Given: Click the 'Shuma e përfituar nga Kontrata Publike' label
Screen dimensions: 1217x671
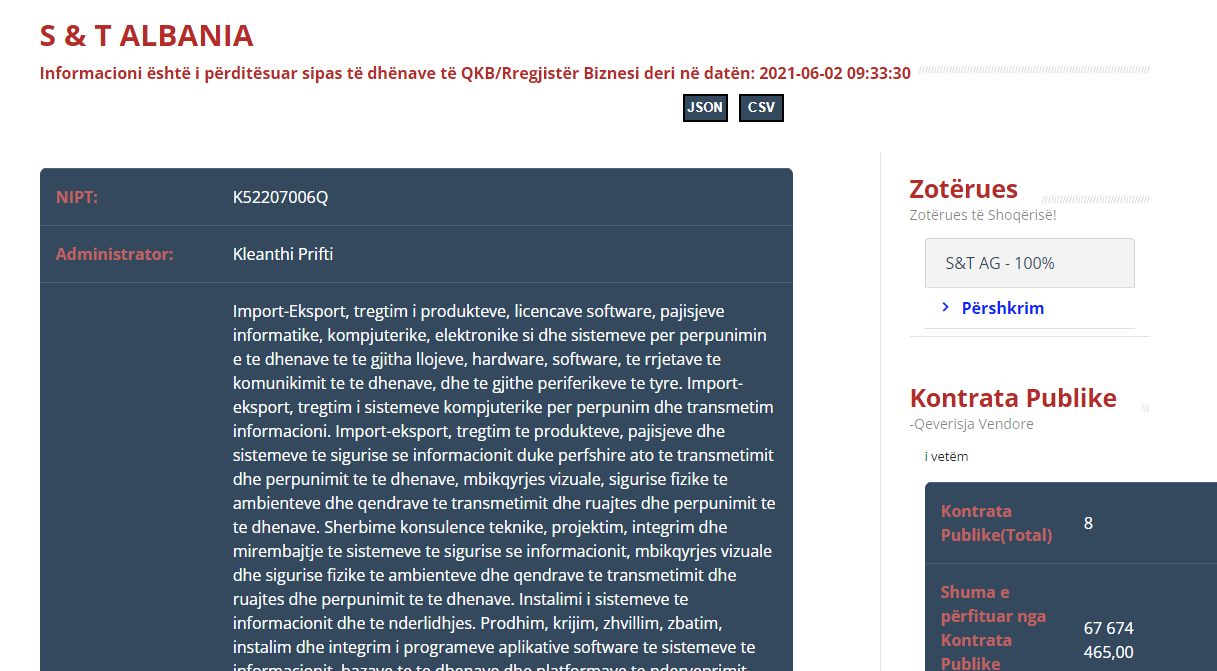Looking at the screenshot, I should coord(994,628).
